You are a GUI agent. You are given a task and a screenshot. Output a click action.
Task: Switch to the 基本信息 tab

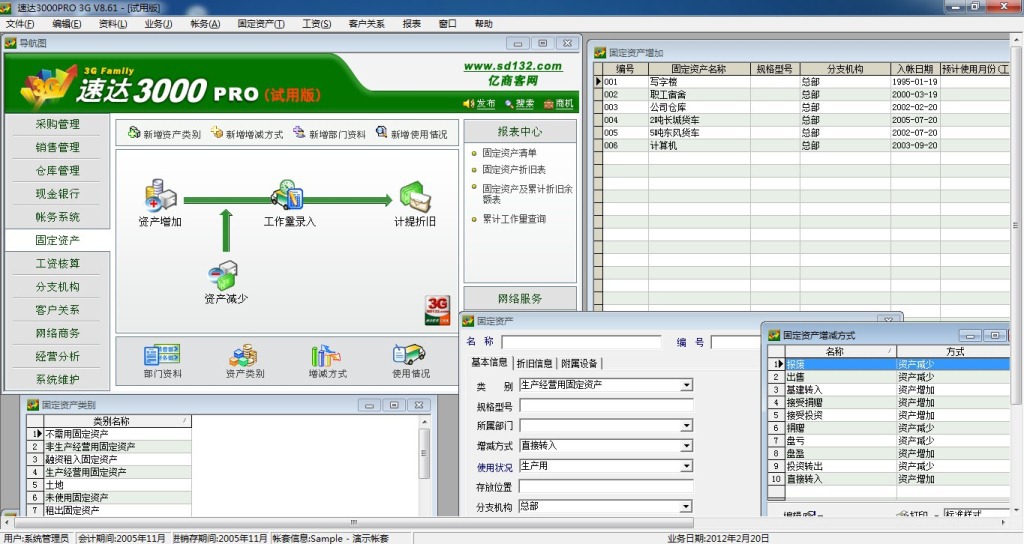click(x=489, y=362)
